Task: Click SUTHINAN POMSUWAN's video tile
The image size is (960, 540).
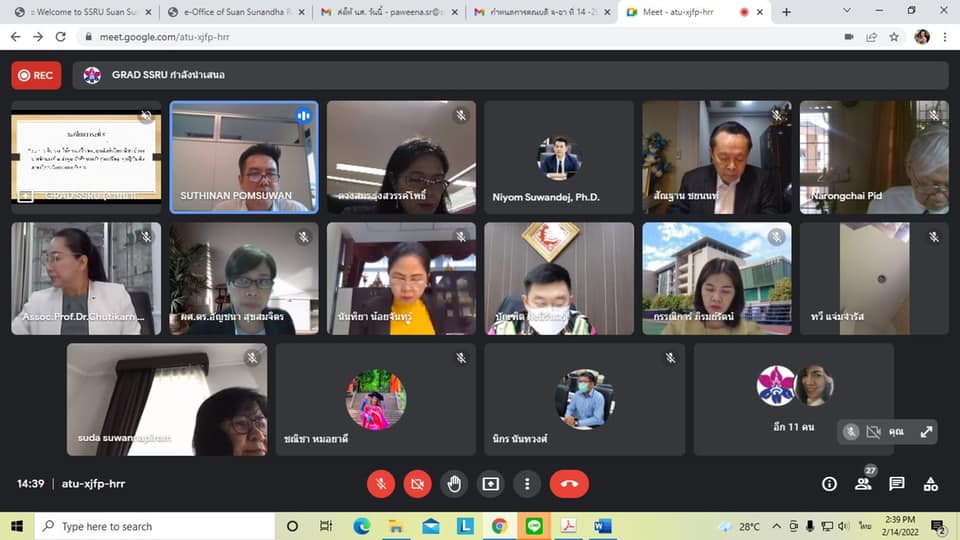Action: (x=244, y=156)
